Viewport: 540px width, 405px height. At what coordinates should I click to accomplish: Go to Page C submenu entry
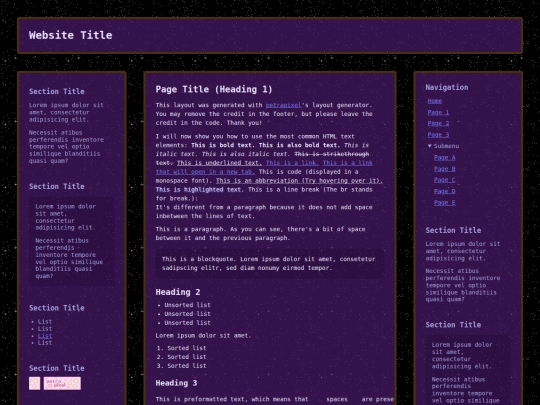pos(445,180)
